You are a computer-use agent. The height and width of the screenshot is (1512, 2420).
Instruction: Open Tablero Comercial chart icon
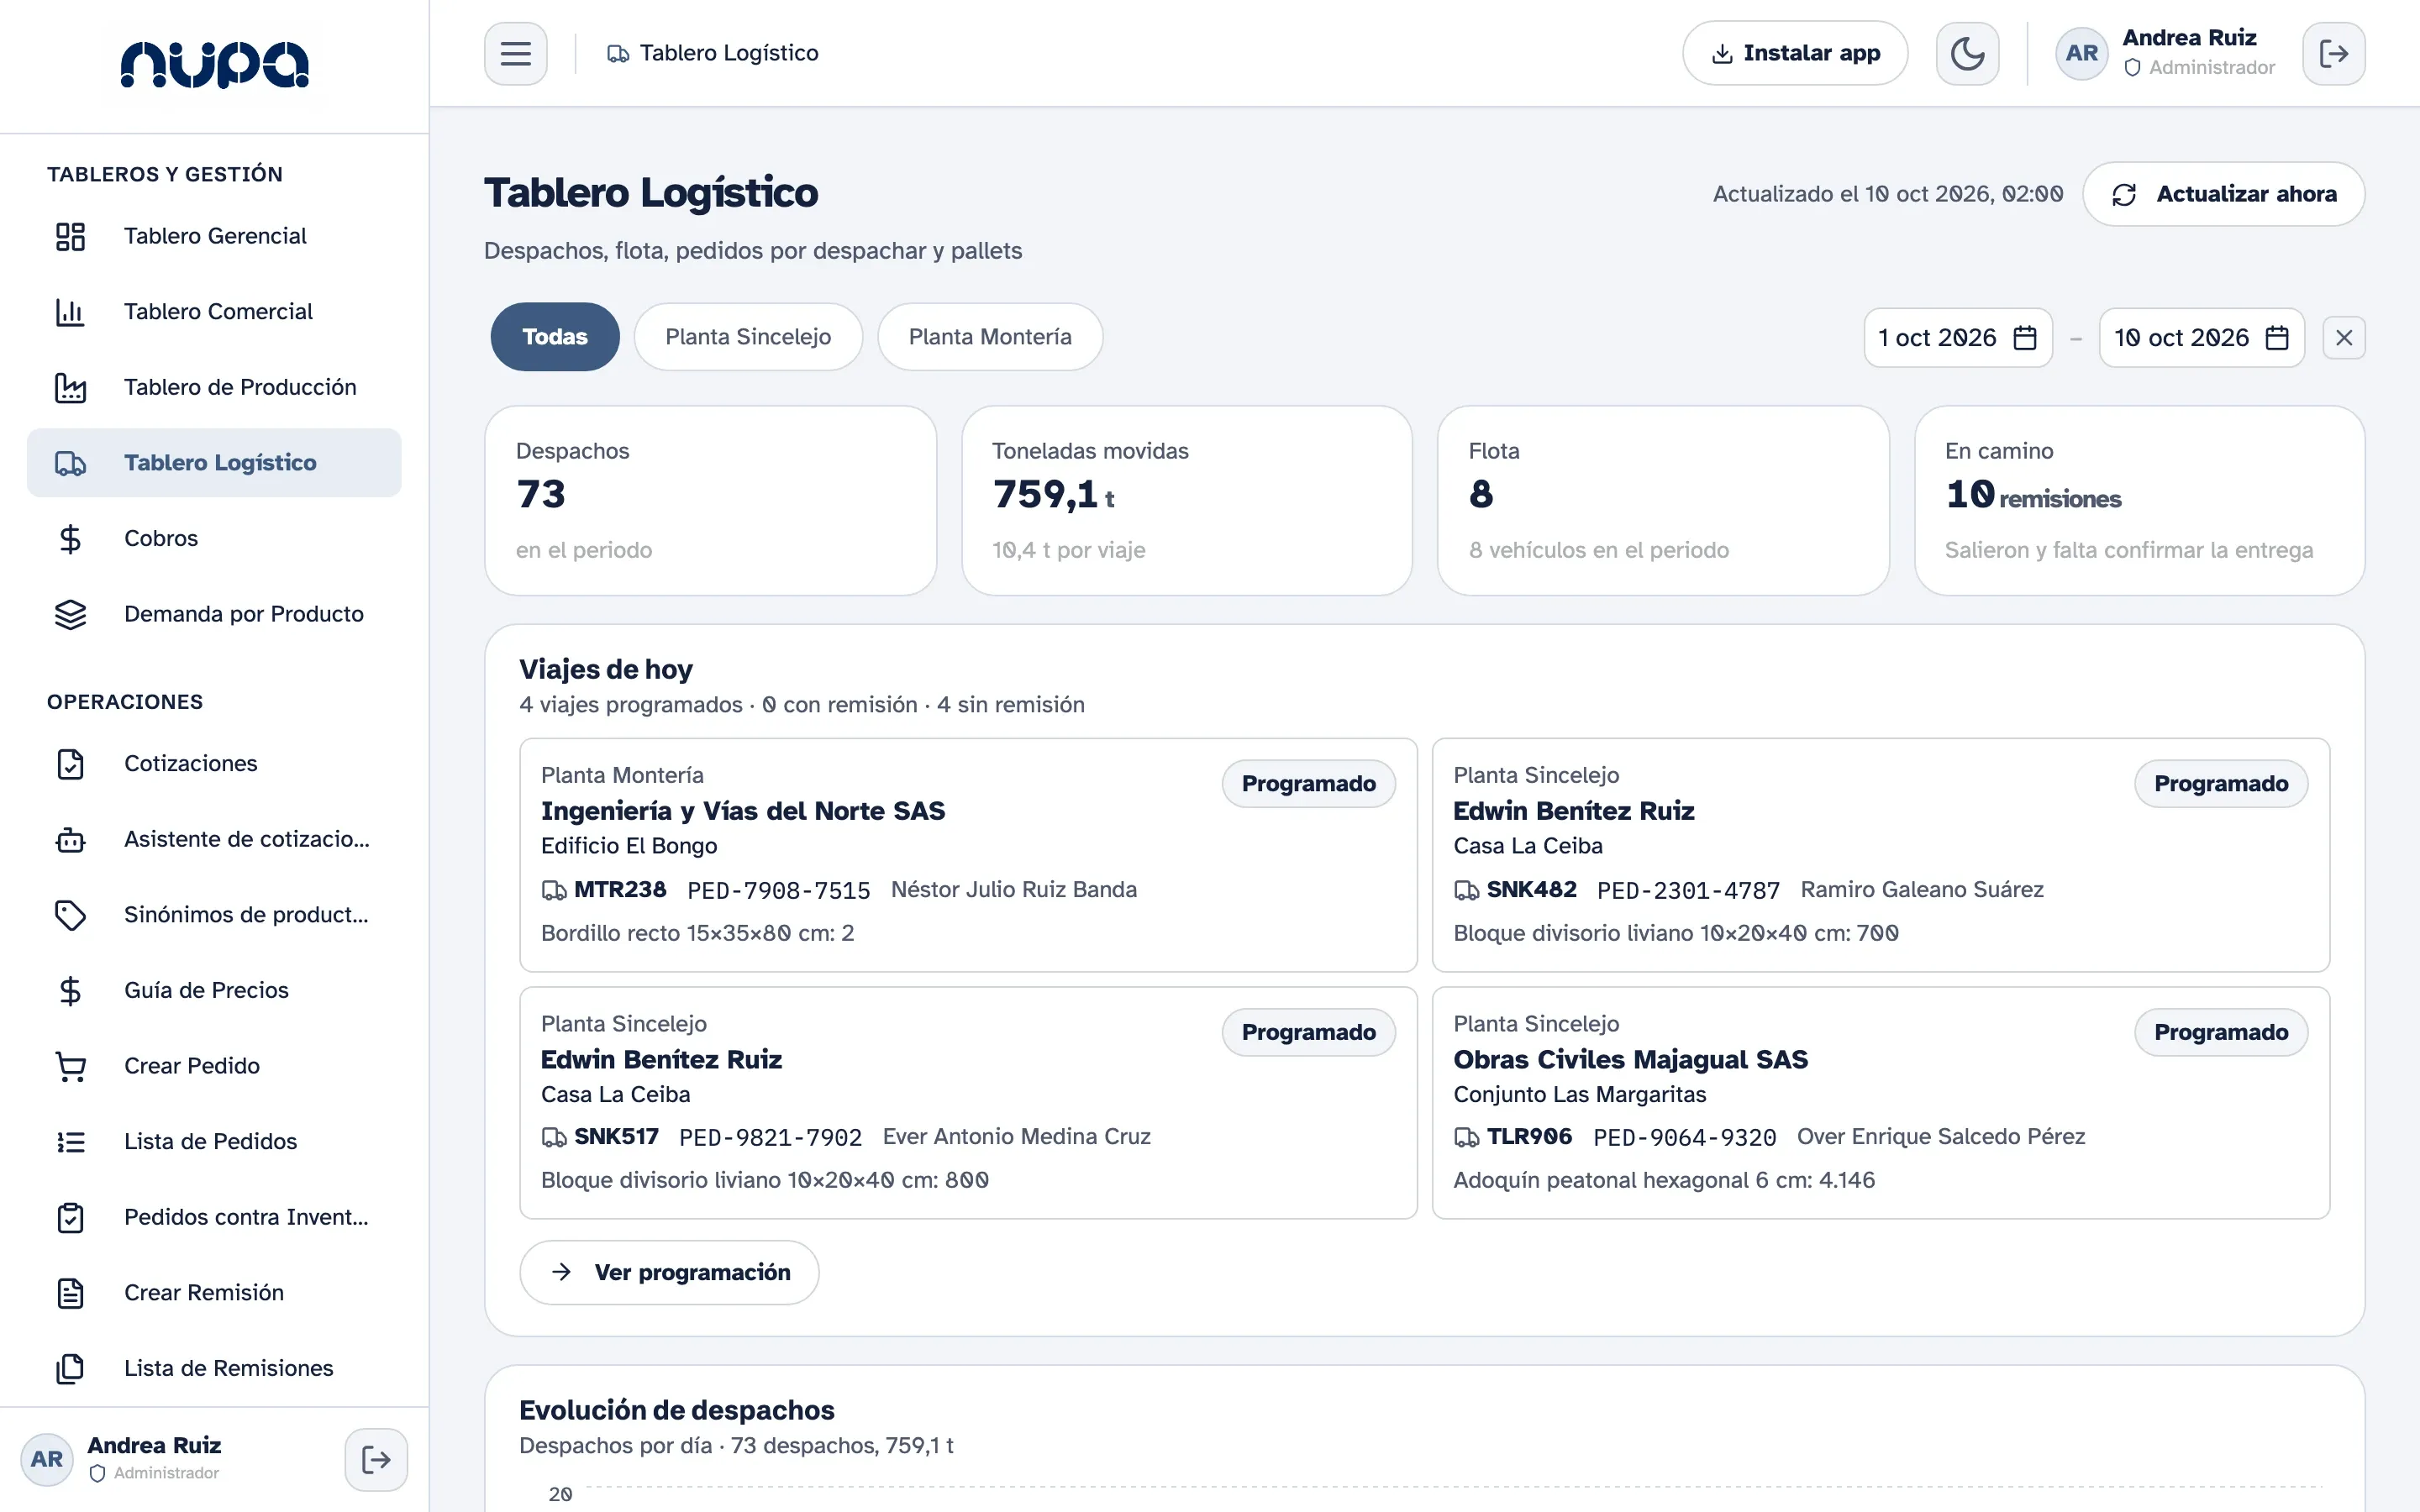tap(70, 312)
